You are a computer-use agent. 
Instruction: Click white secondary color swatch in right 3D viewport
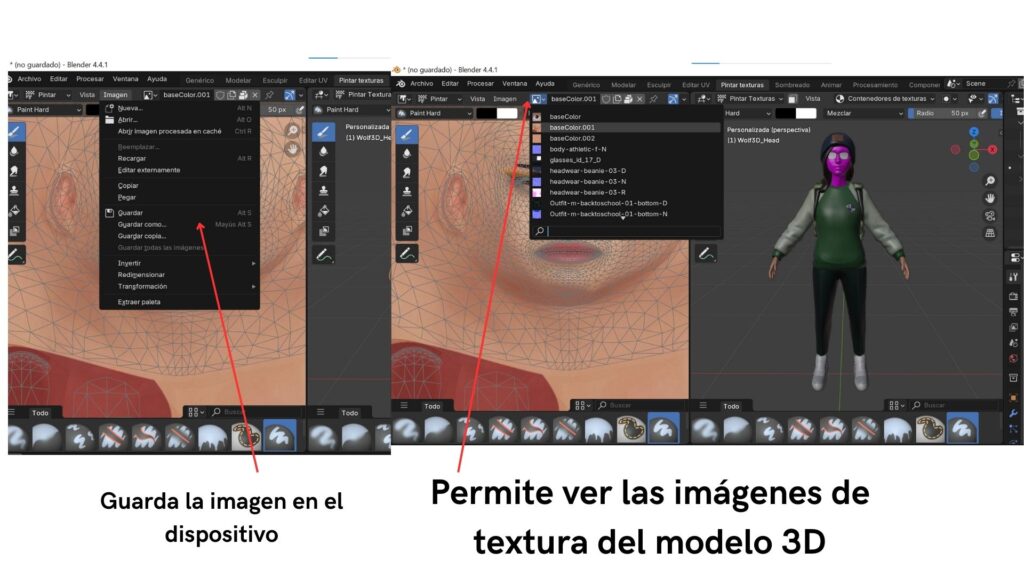click(805, 113)
